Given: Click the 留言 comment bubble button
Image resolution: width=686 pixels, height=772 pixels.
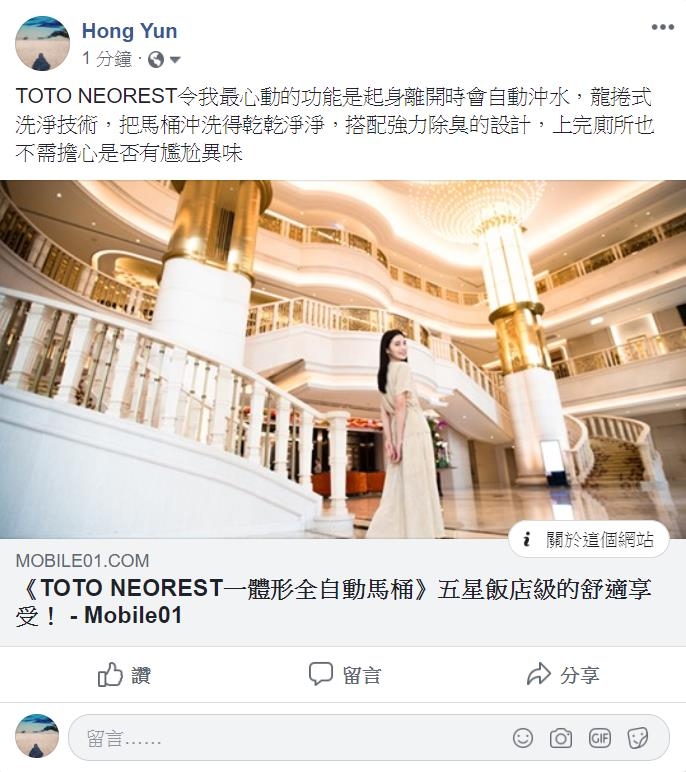Looking at the screenshot, I should pos(345,675).
